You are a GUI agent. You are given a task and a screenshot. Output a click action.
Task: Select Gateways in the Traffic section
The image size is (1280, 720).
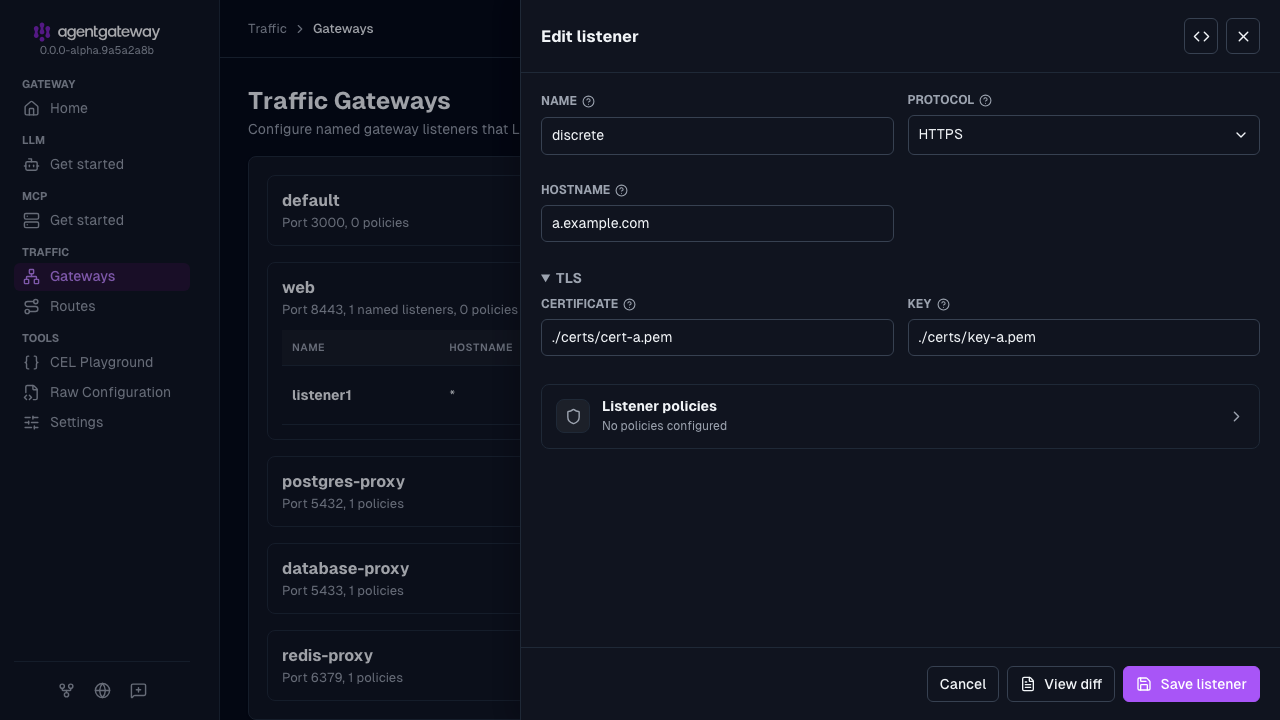pos(102,276)
